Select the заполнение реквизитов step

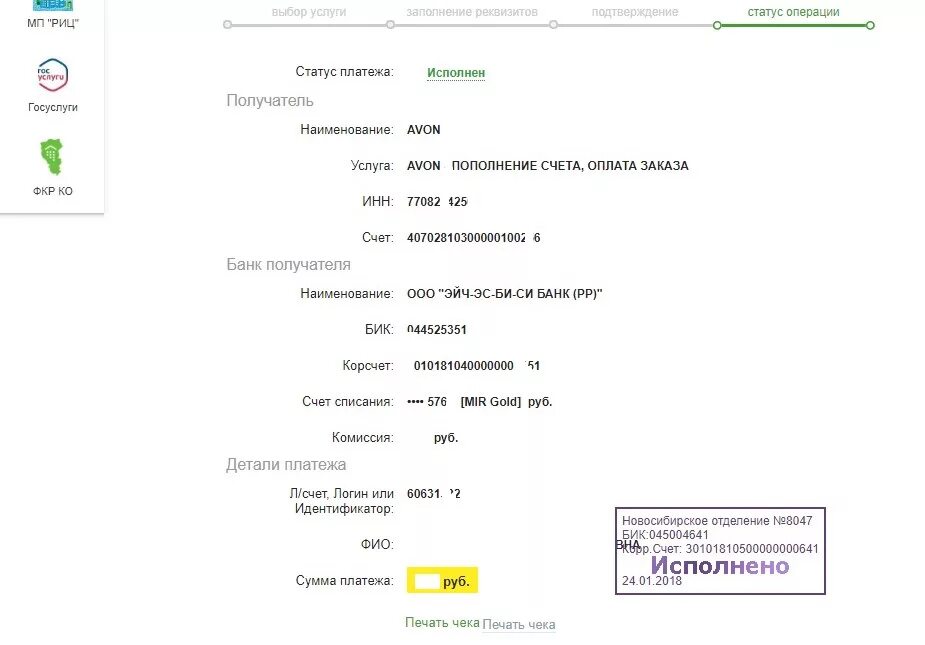472,12
